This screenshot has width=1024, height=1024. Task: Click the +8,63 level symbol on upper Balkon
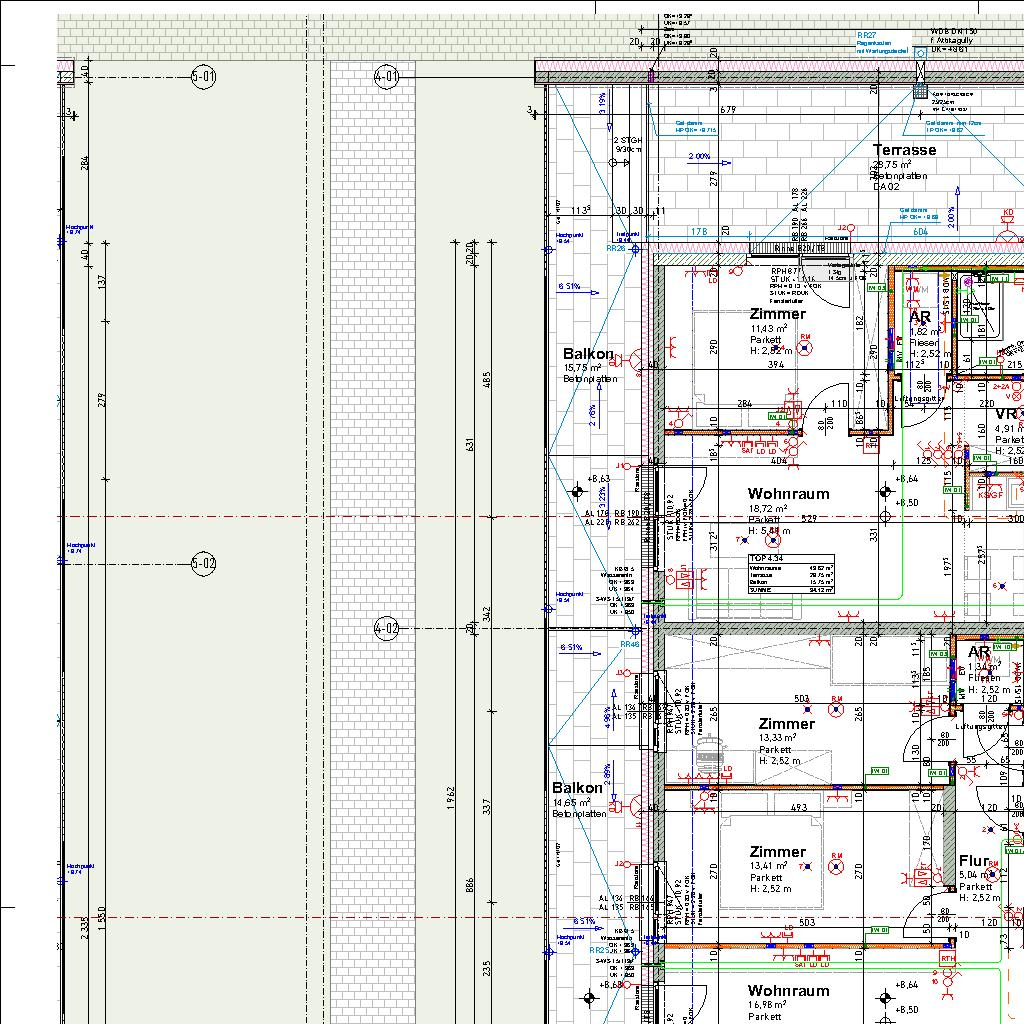coord(576,491)
